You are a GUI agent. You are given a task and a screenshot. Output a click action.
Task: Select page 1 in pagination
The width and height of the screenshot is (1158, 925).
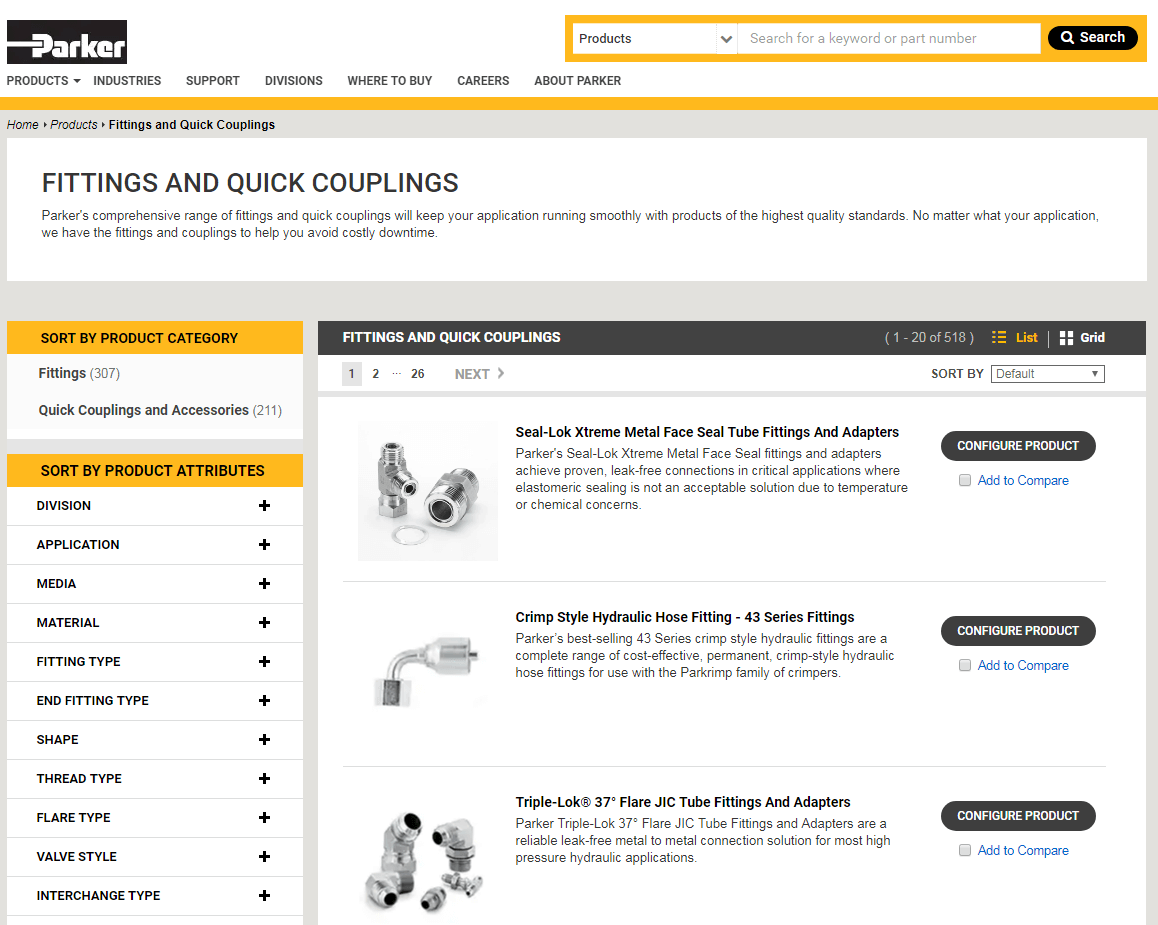coord(352,374)
